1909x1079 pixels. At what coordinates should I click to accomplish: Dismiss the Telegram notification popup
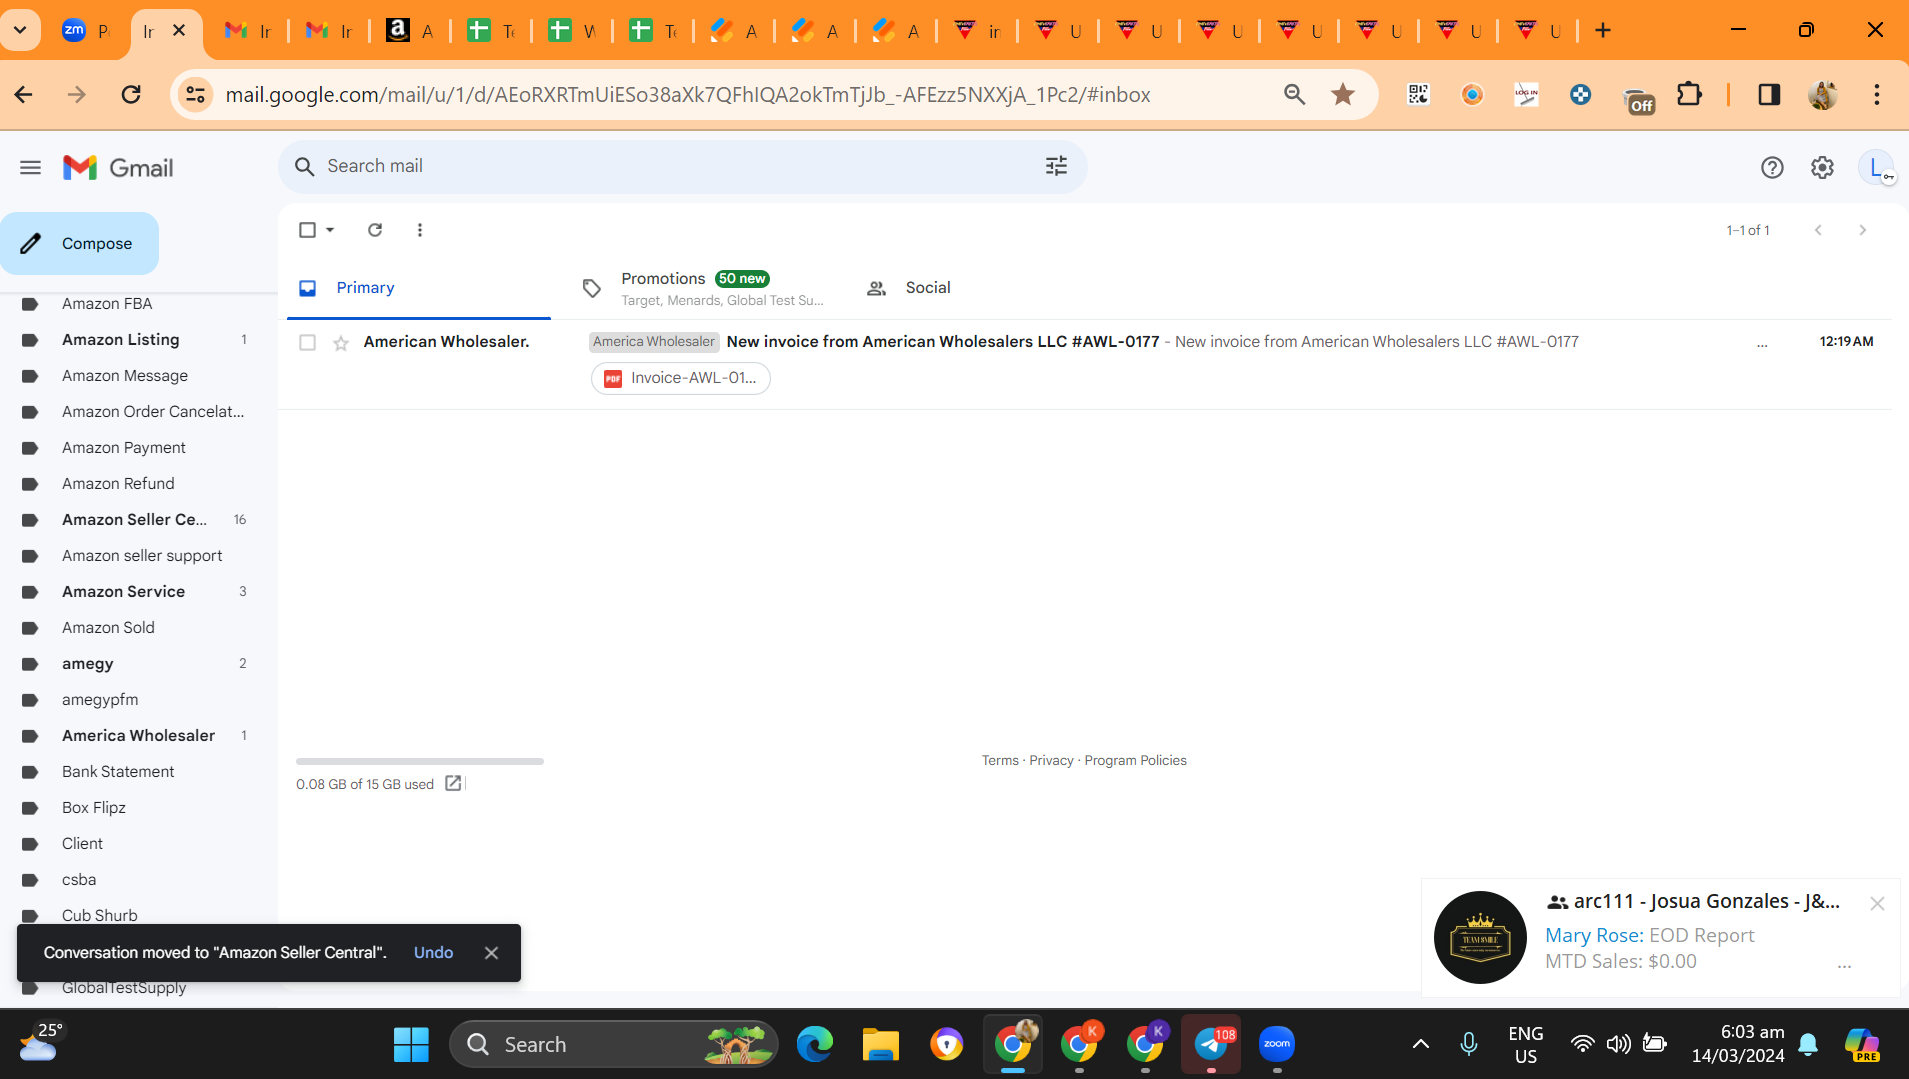point(1877,903)
